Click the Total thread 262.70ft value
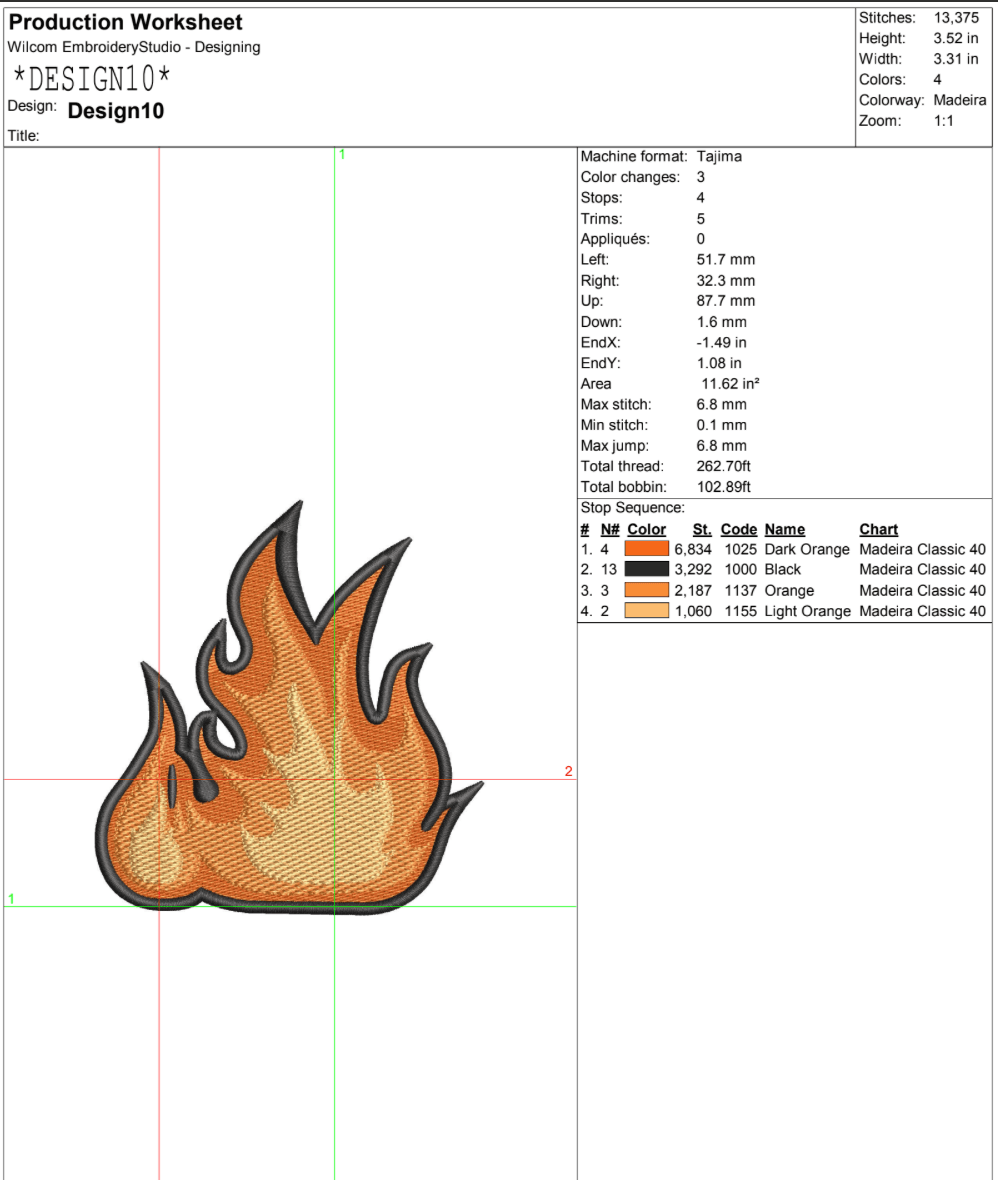Viewport: 998px width, 1180px height. tap(726, 465)
